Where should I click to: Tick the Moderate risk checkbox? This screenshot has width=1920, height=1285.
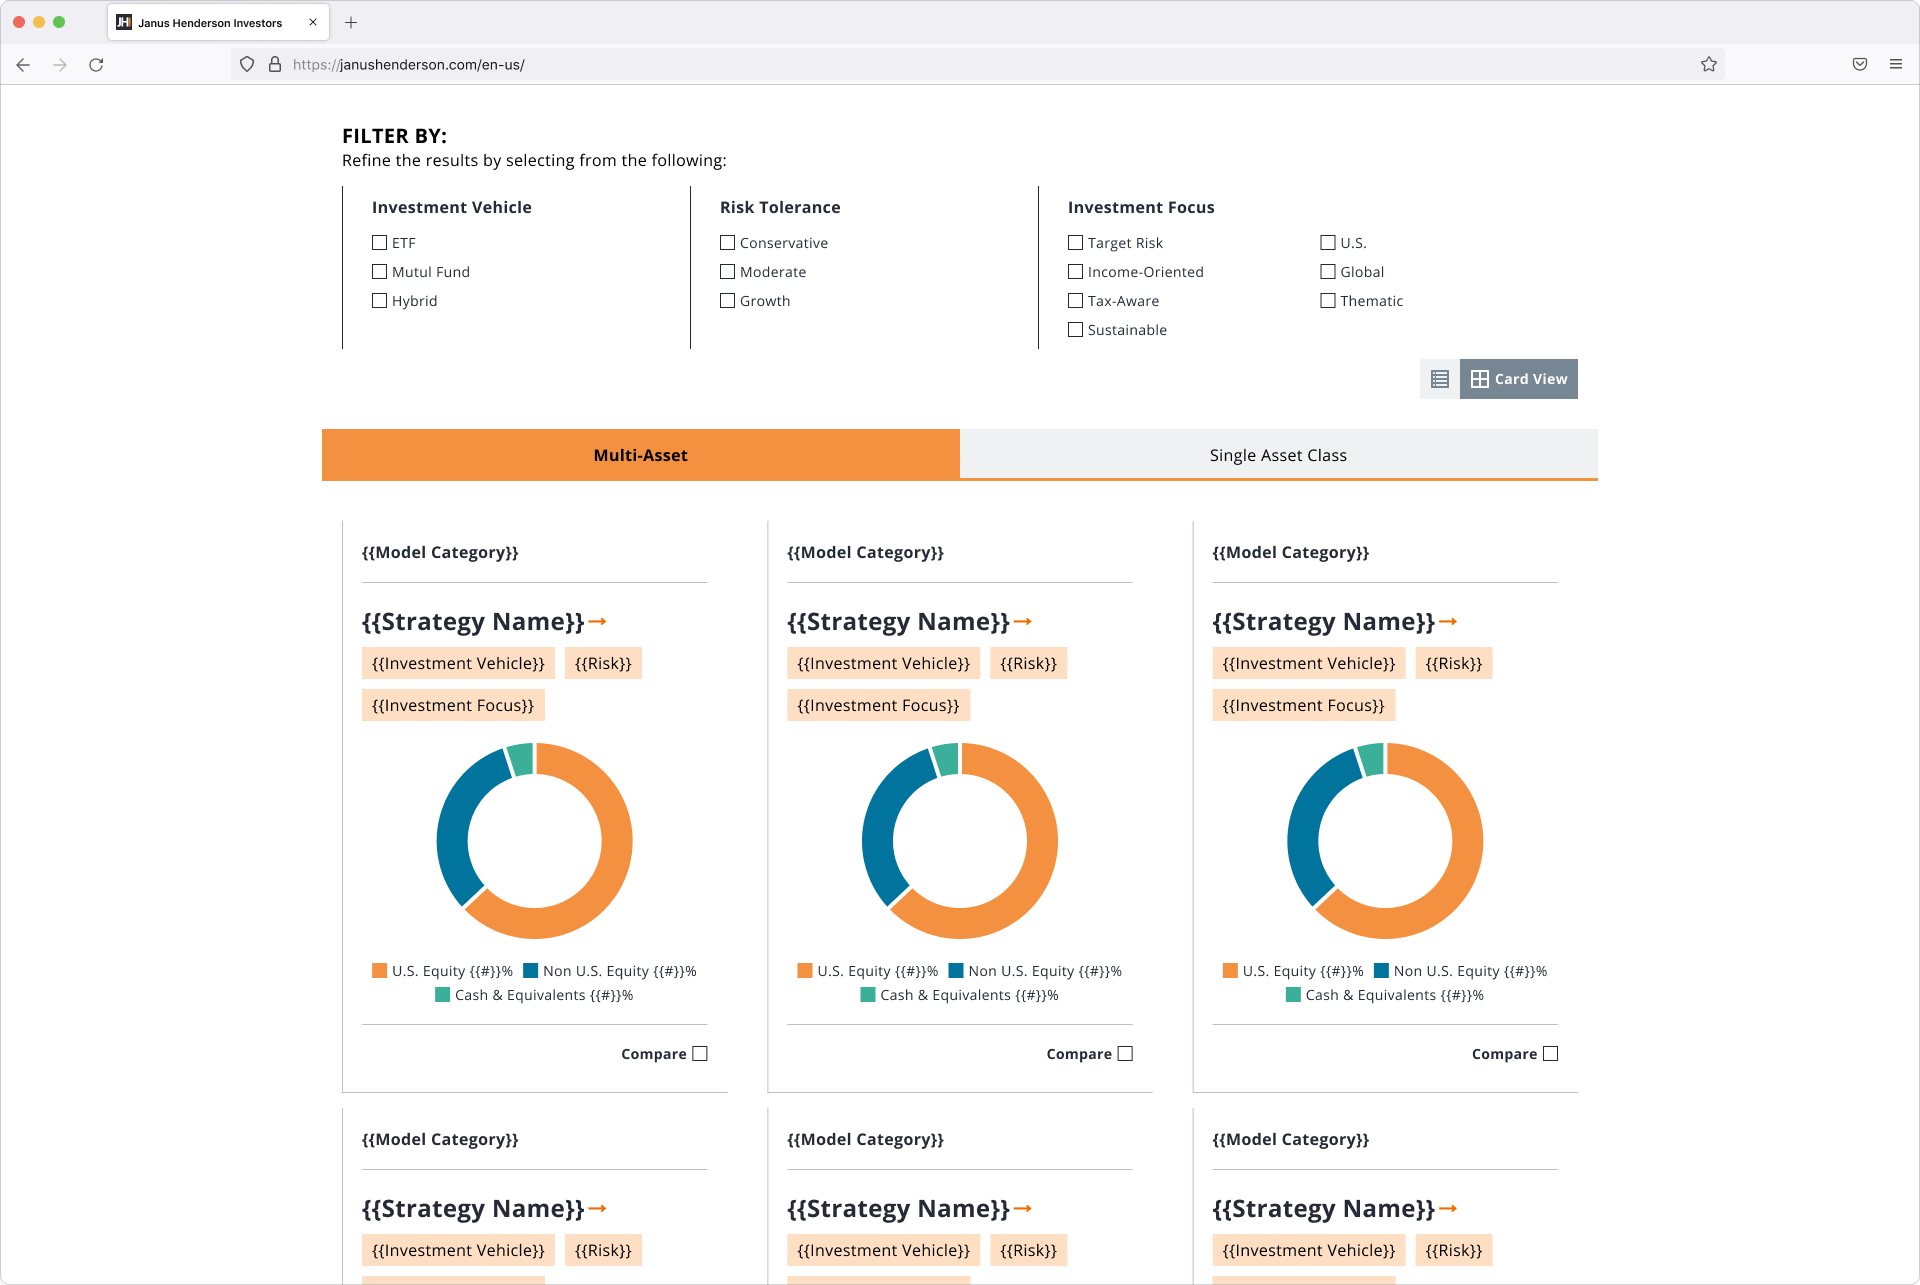pos(728,272)
